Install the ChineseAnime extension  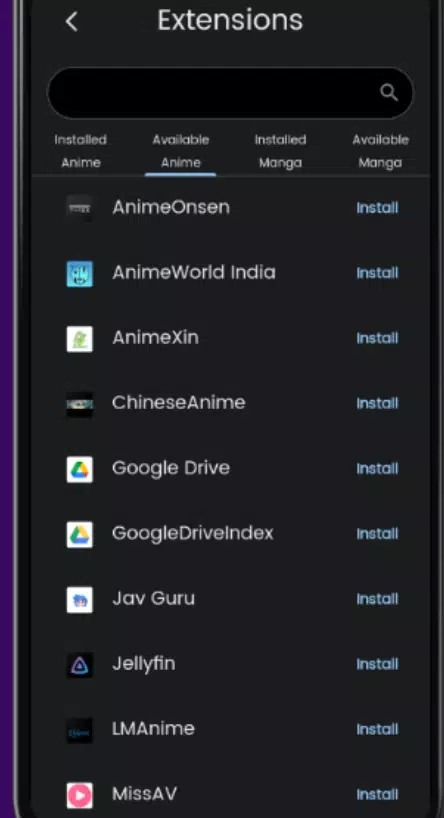[x=377, y=403]
